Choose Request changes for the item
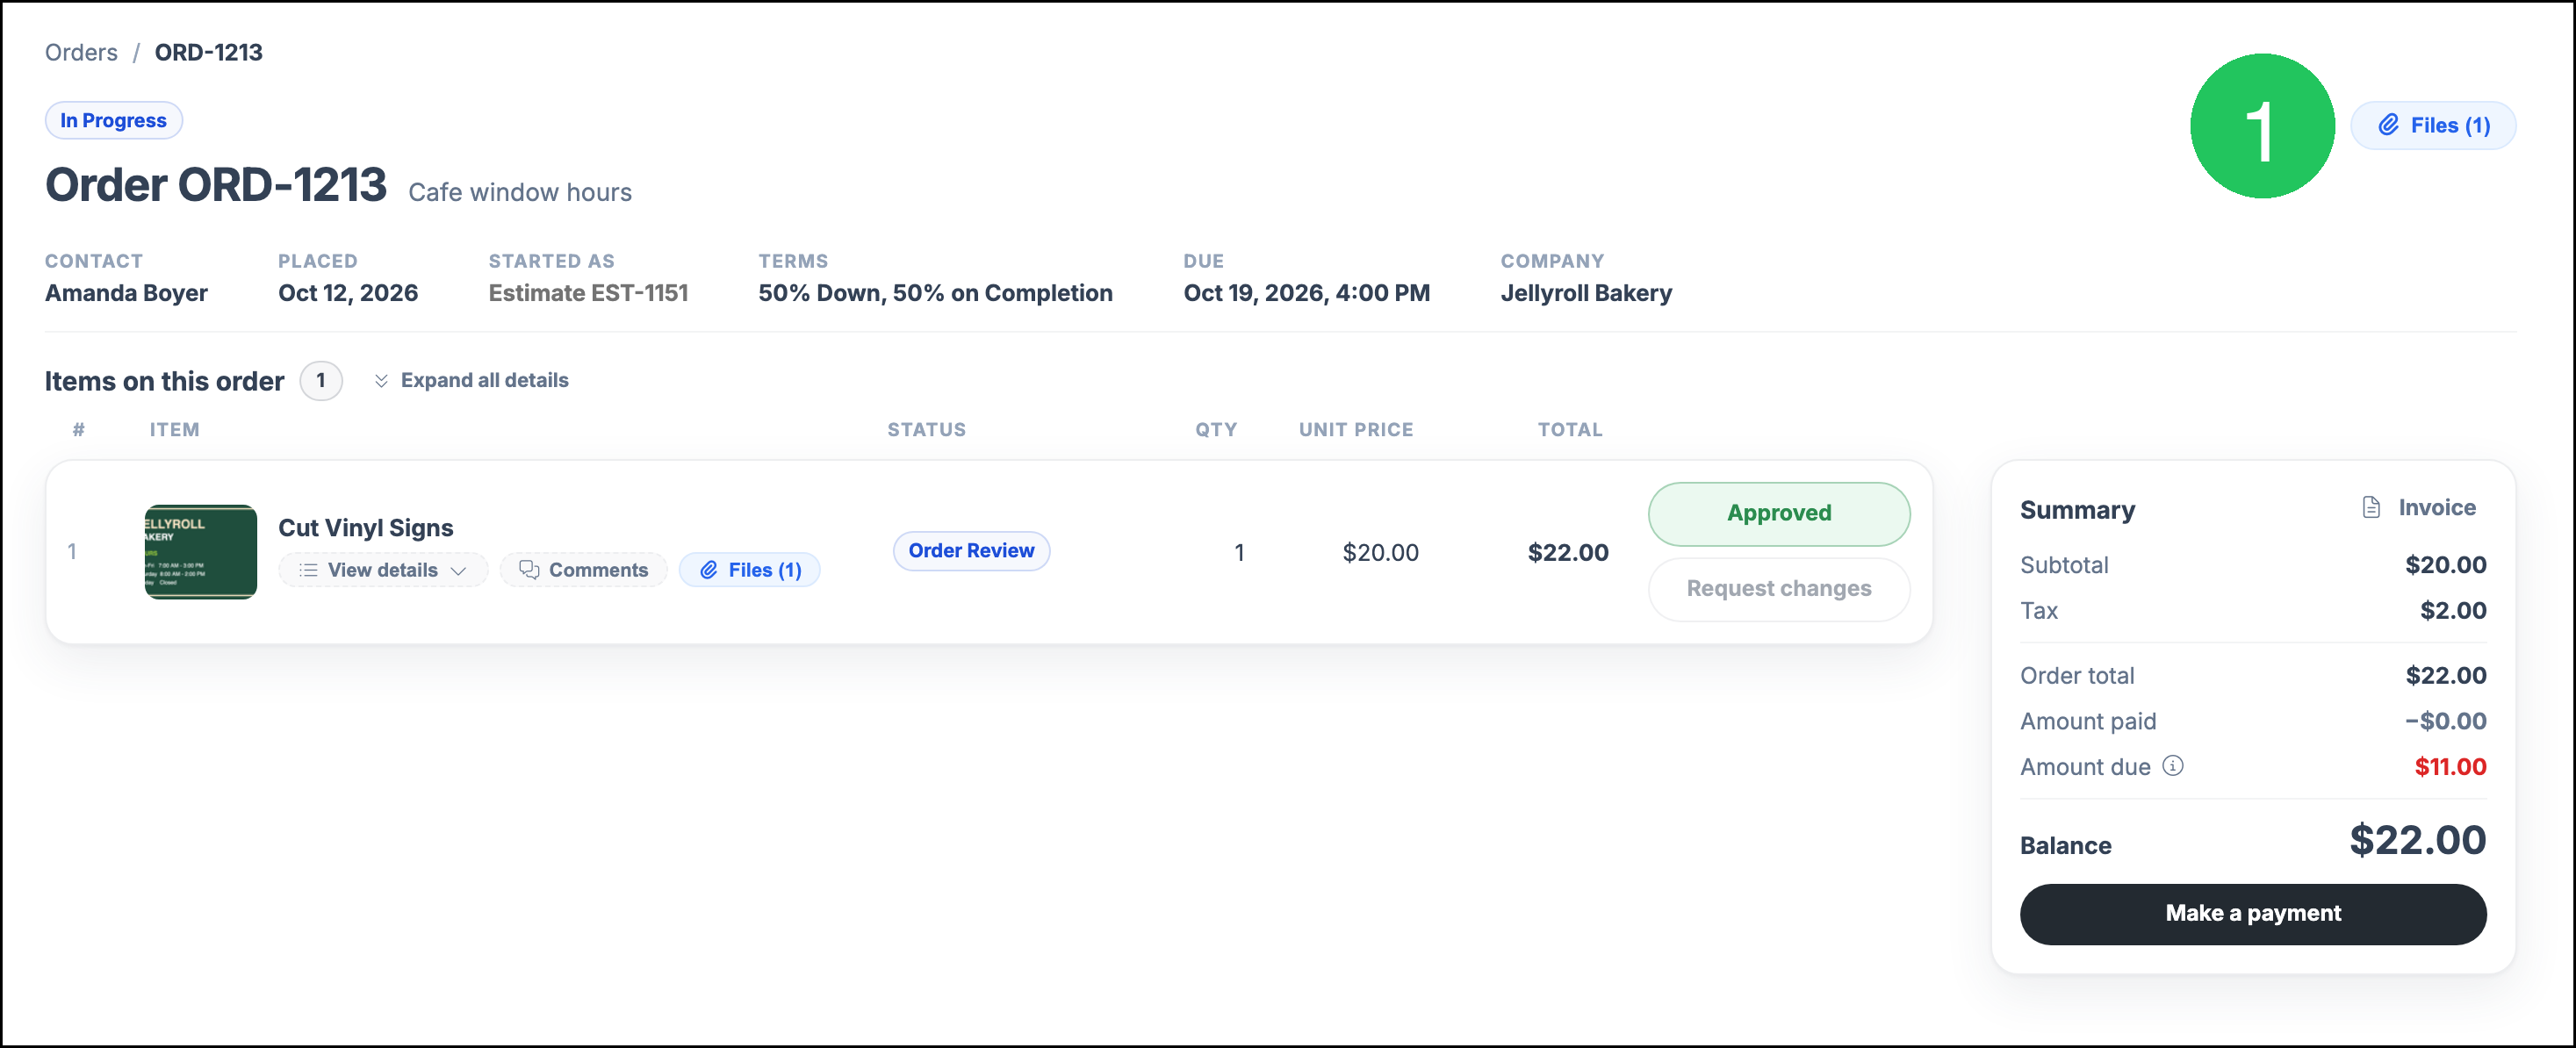The height and width of the screenshot is (1048, 2576). tap(1778, 588)
